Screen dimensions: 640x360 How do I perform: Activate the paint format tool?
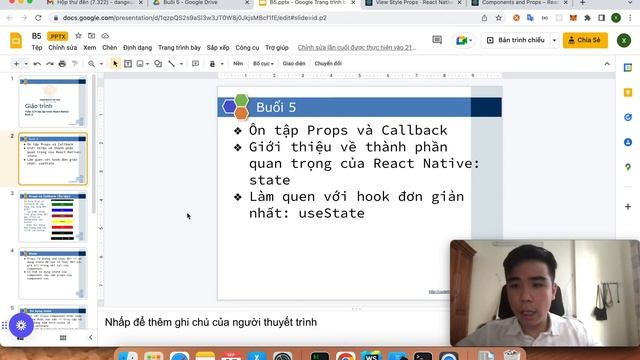pyautogui.click(x=75, y=64)
